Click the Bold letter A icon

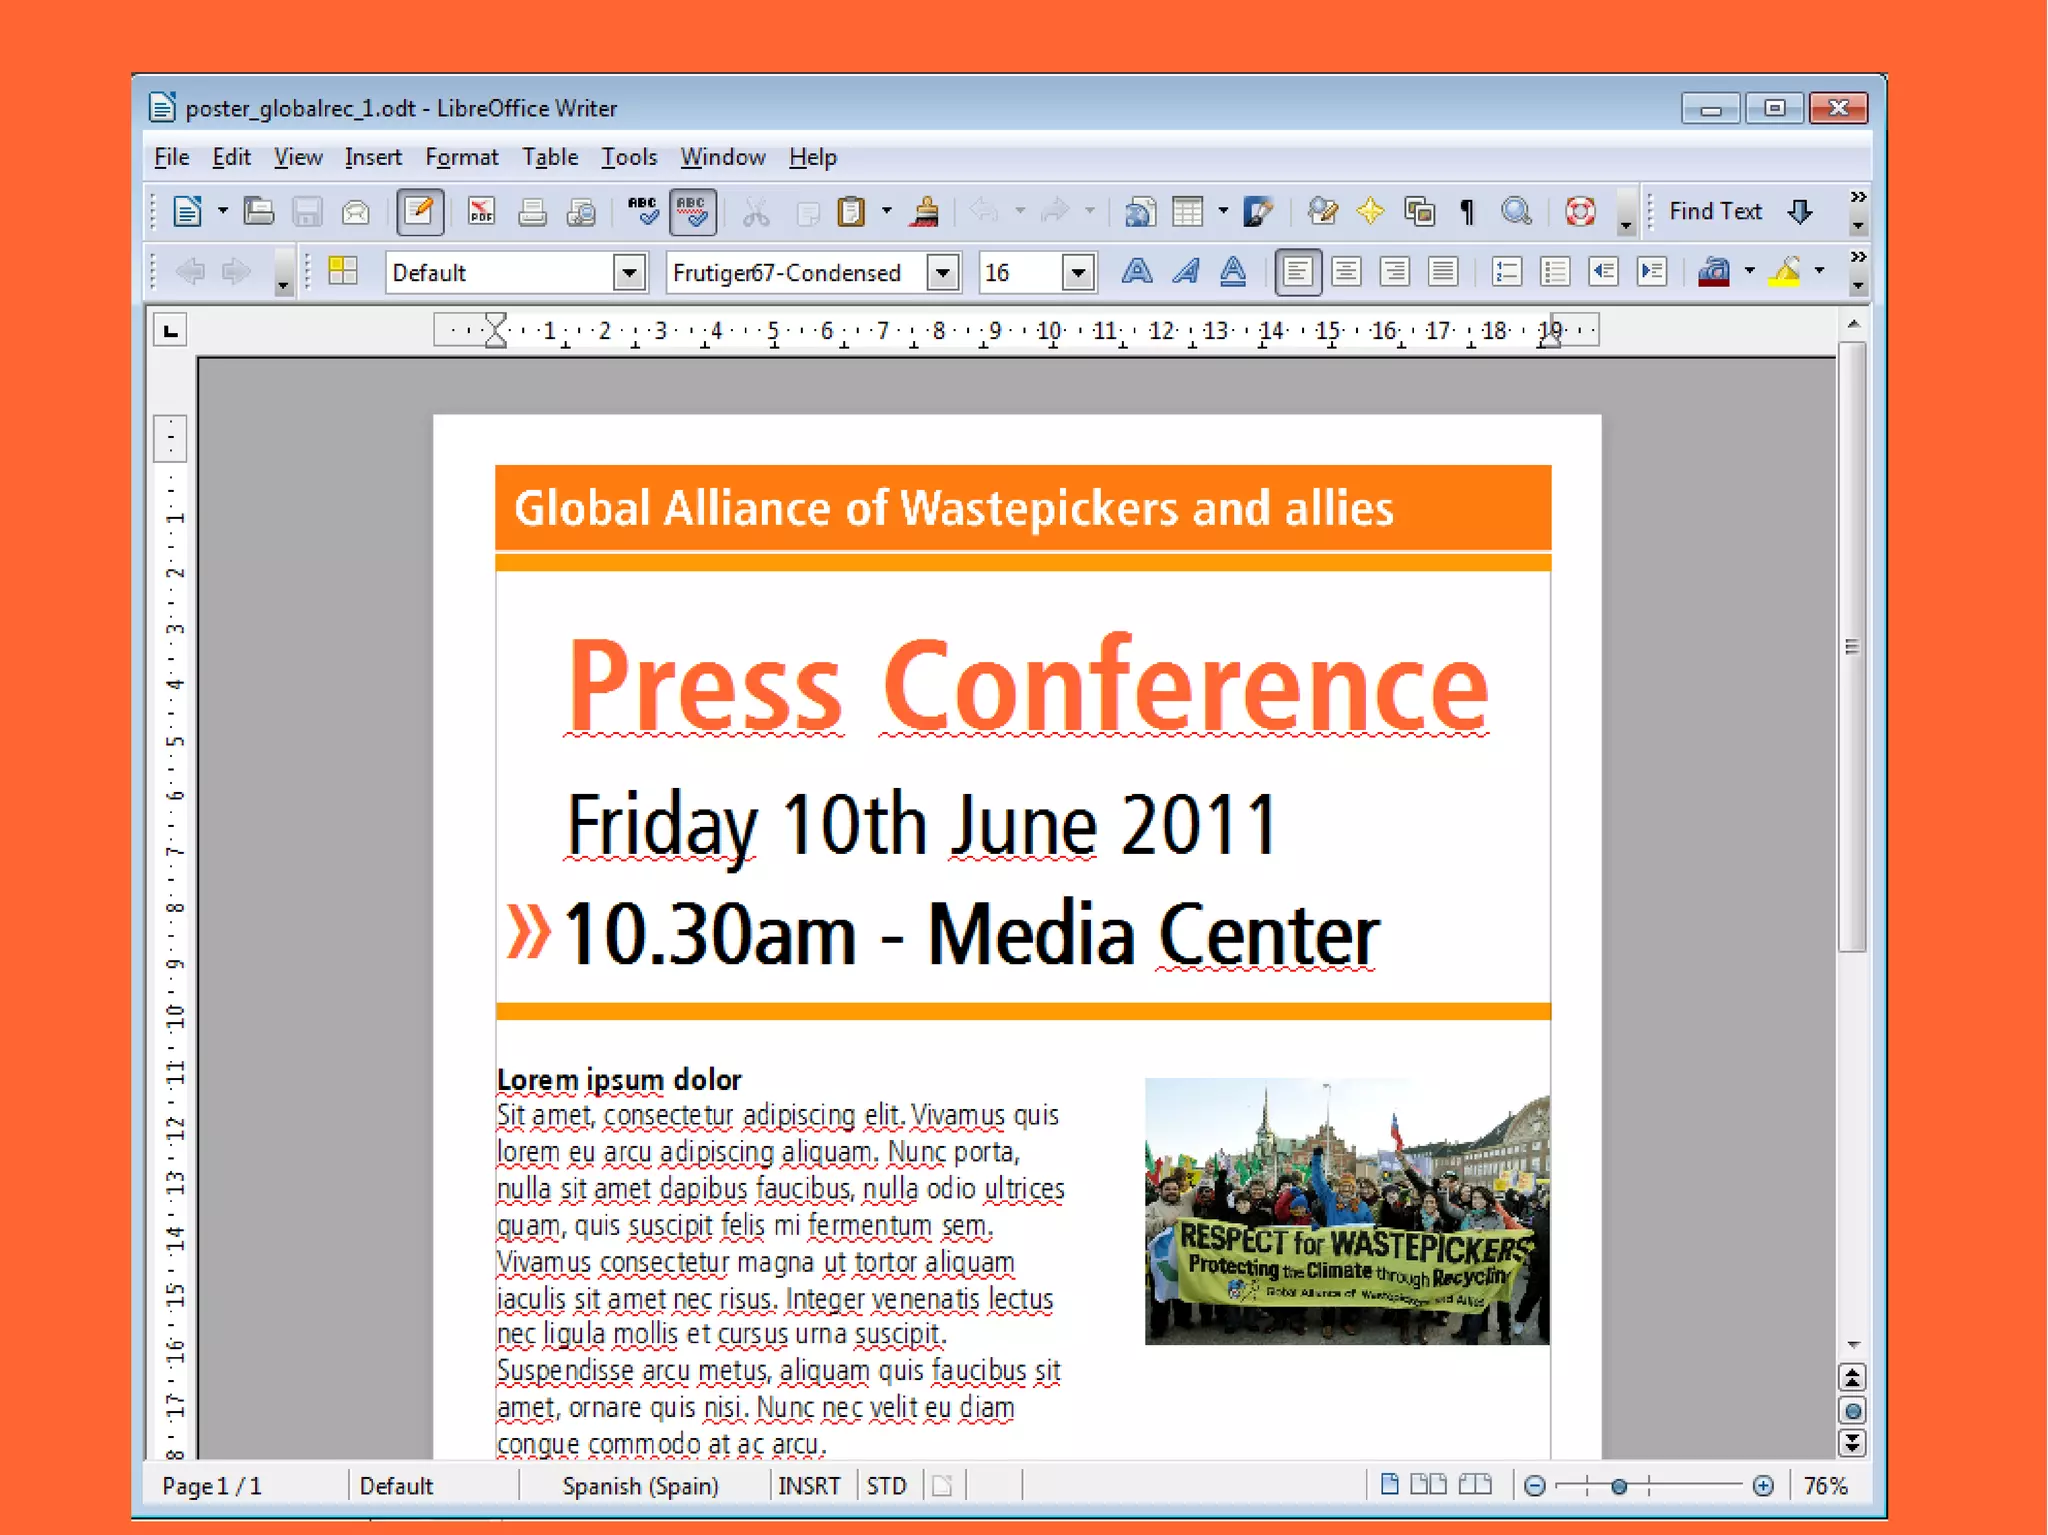tap(1137, 272)
